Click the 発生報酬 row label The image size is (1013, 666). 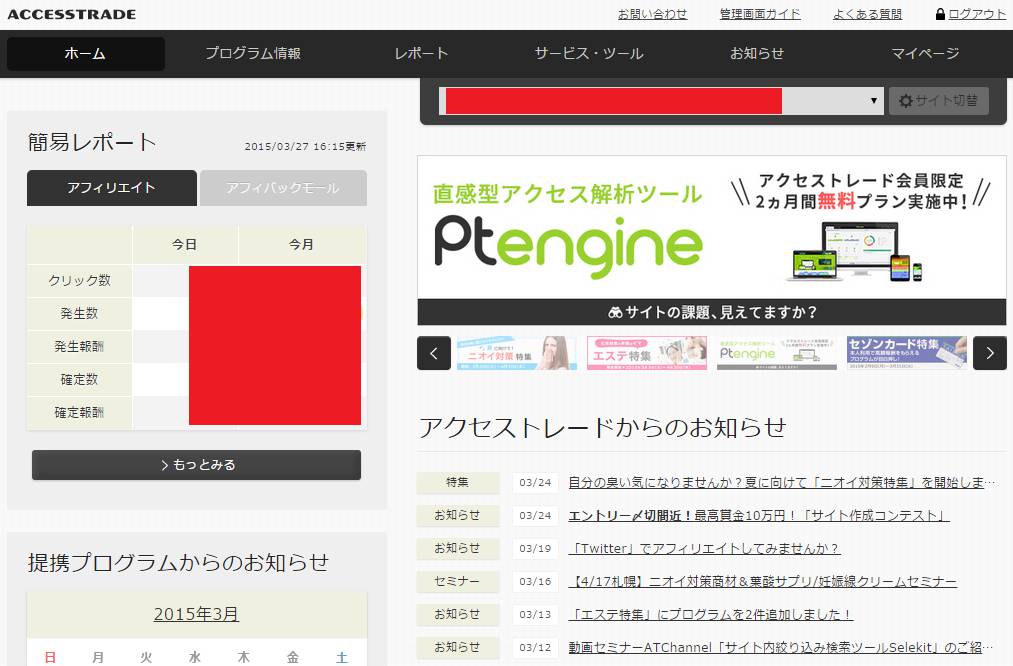coord(79,346)
